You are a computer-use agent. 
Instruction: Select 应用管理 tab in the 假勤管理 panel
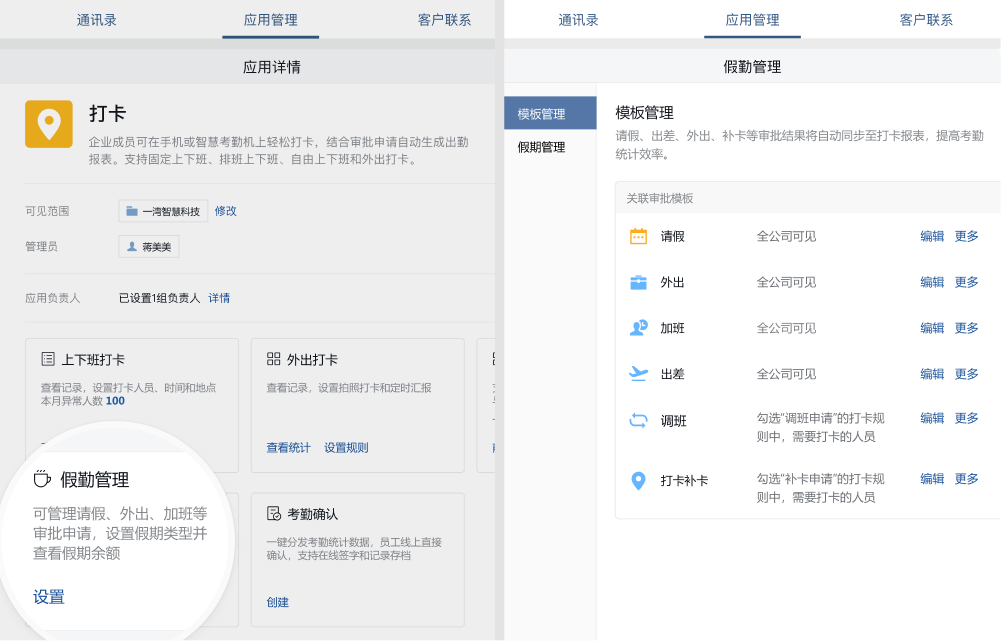(x=752, y=20)
